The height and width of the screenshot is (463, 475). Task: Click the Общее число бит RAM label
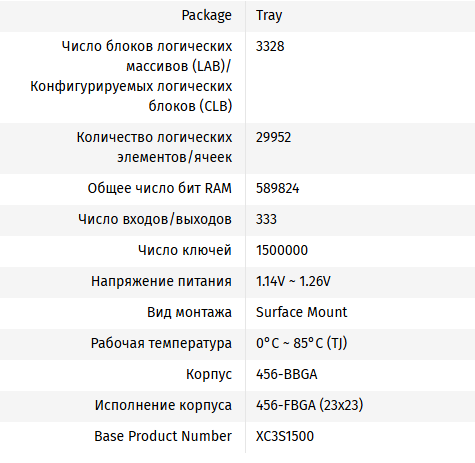pyautogui.click(x=160, y=188)
